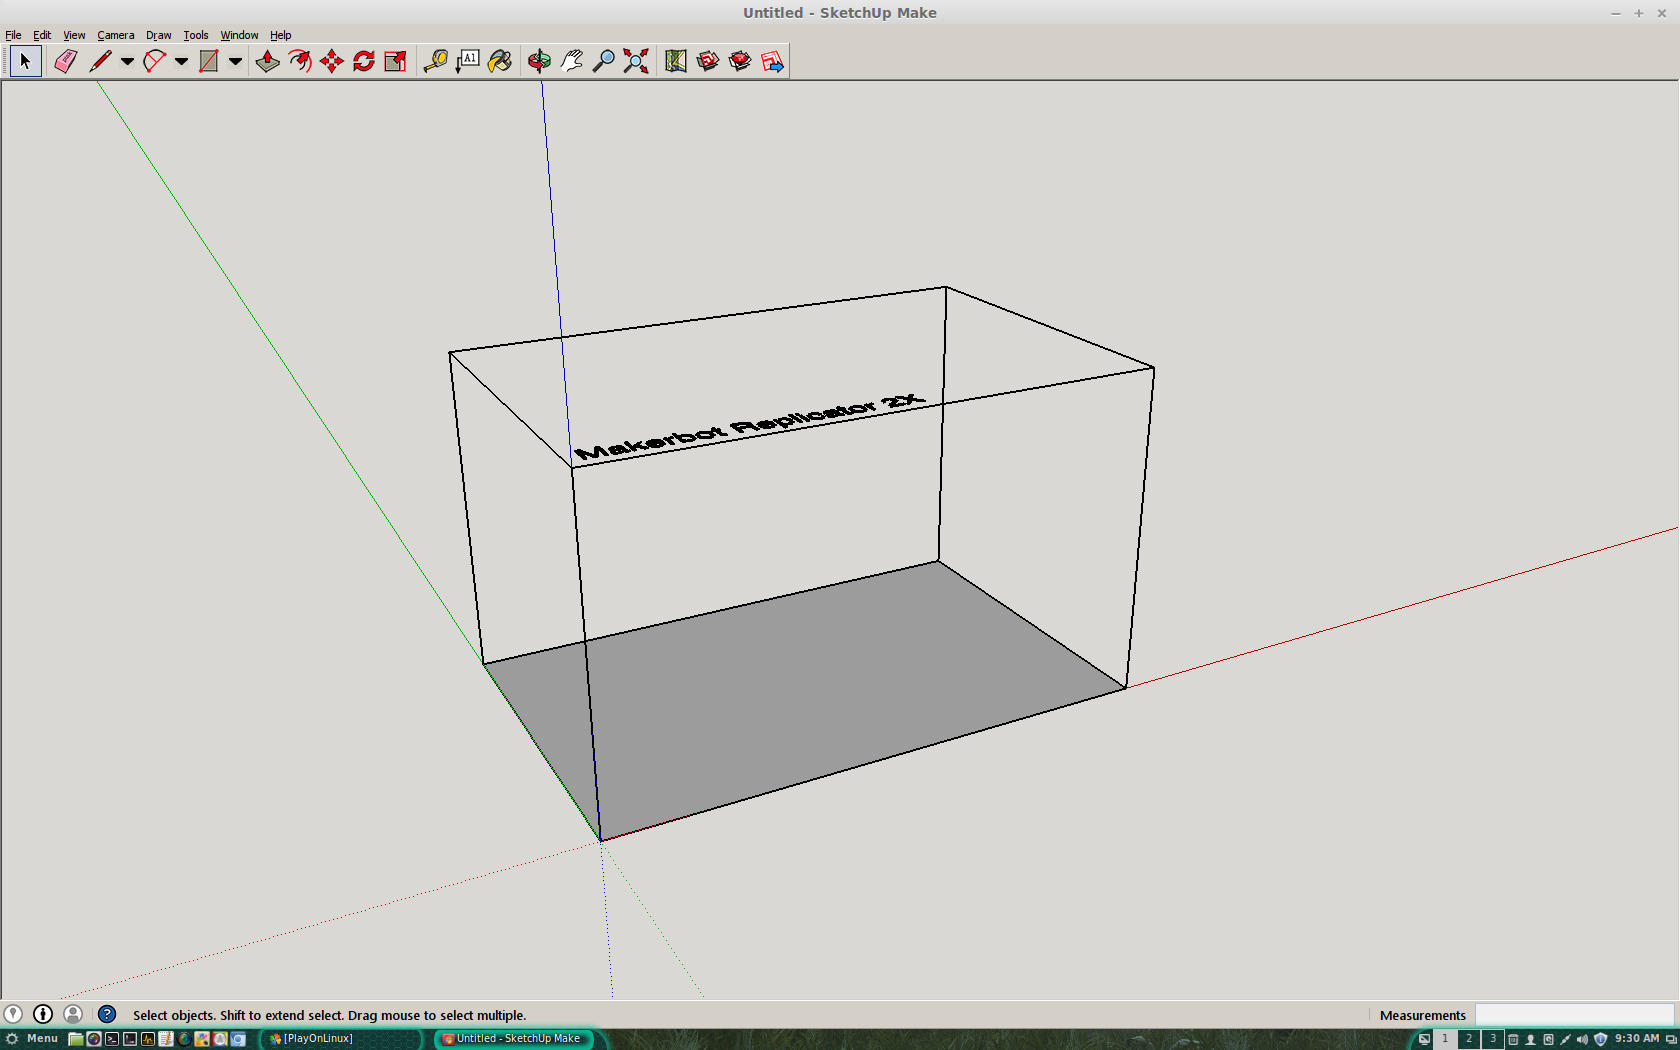Image resolution: width=1680 pixels, height=1050 pixels.
Task: Click the LayOut send icon
Action: coord(772,62)
